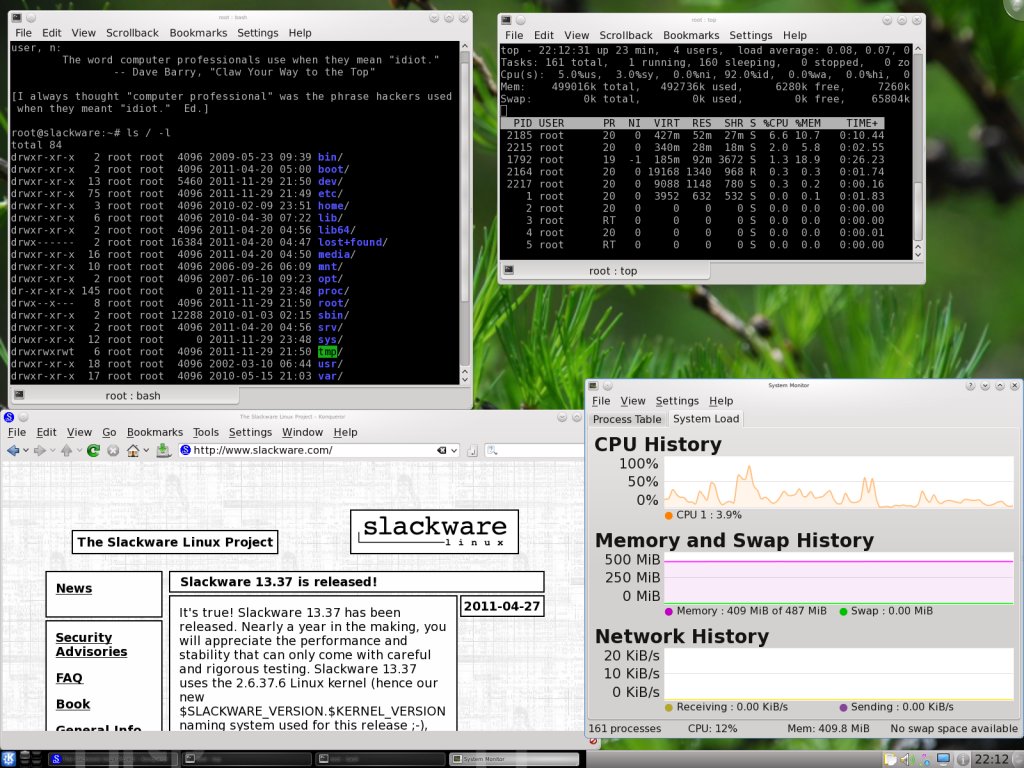Image resolution: width=1024 pixels, height=768 pixels.
Task: Open the News link on Slackware page
Action: 74,588
